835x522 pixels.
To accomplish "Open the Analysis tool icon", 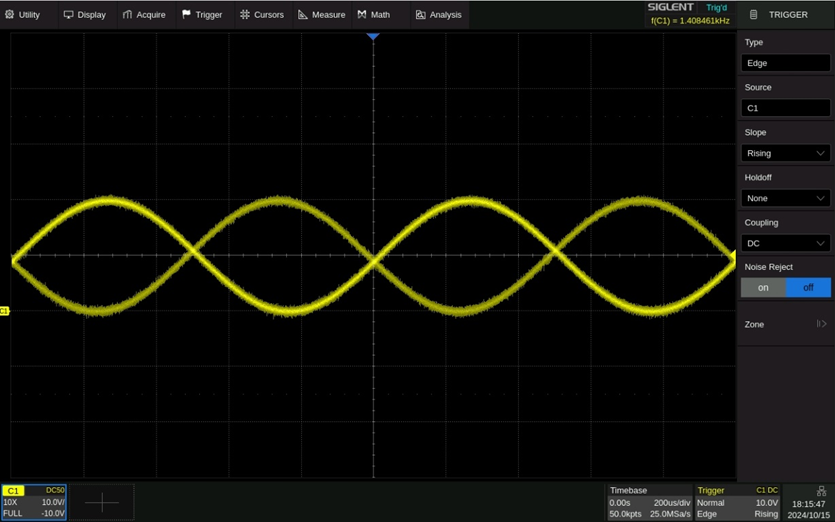I will pyautogui.click(x=421, y=15).
